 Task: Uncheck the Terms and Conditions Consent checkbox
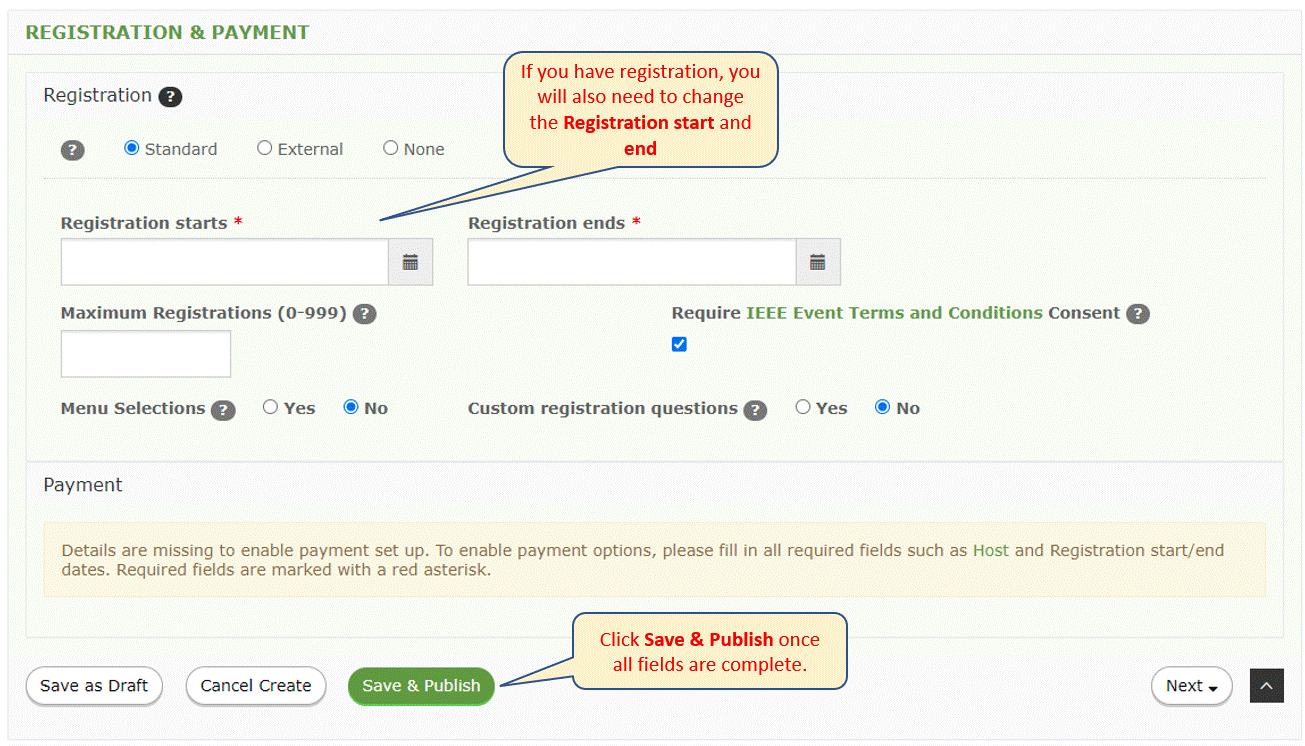[x=679, y=344]
